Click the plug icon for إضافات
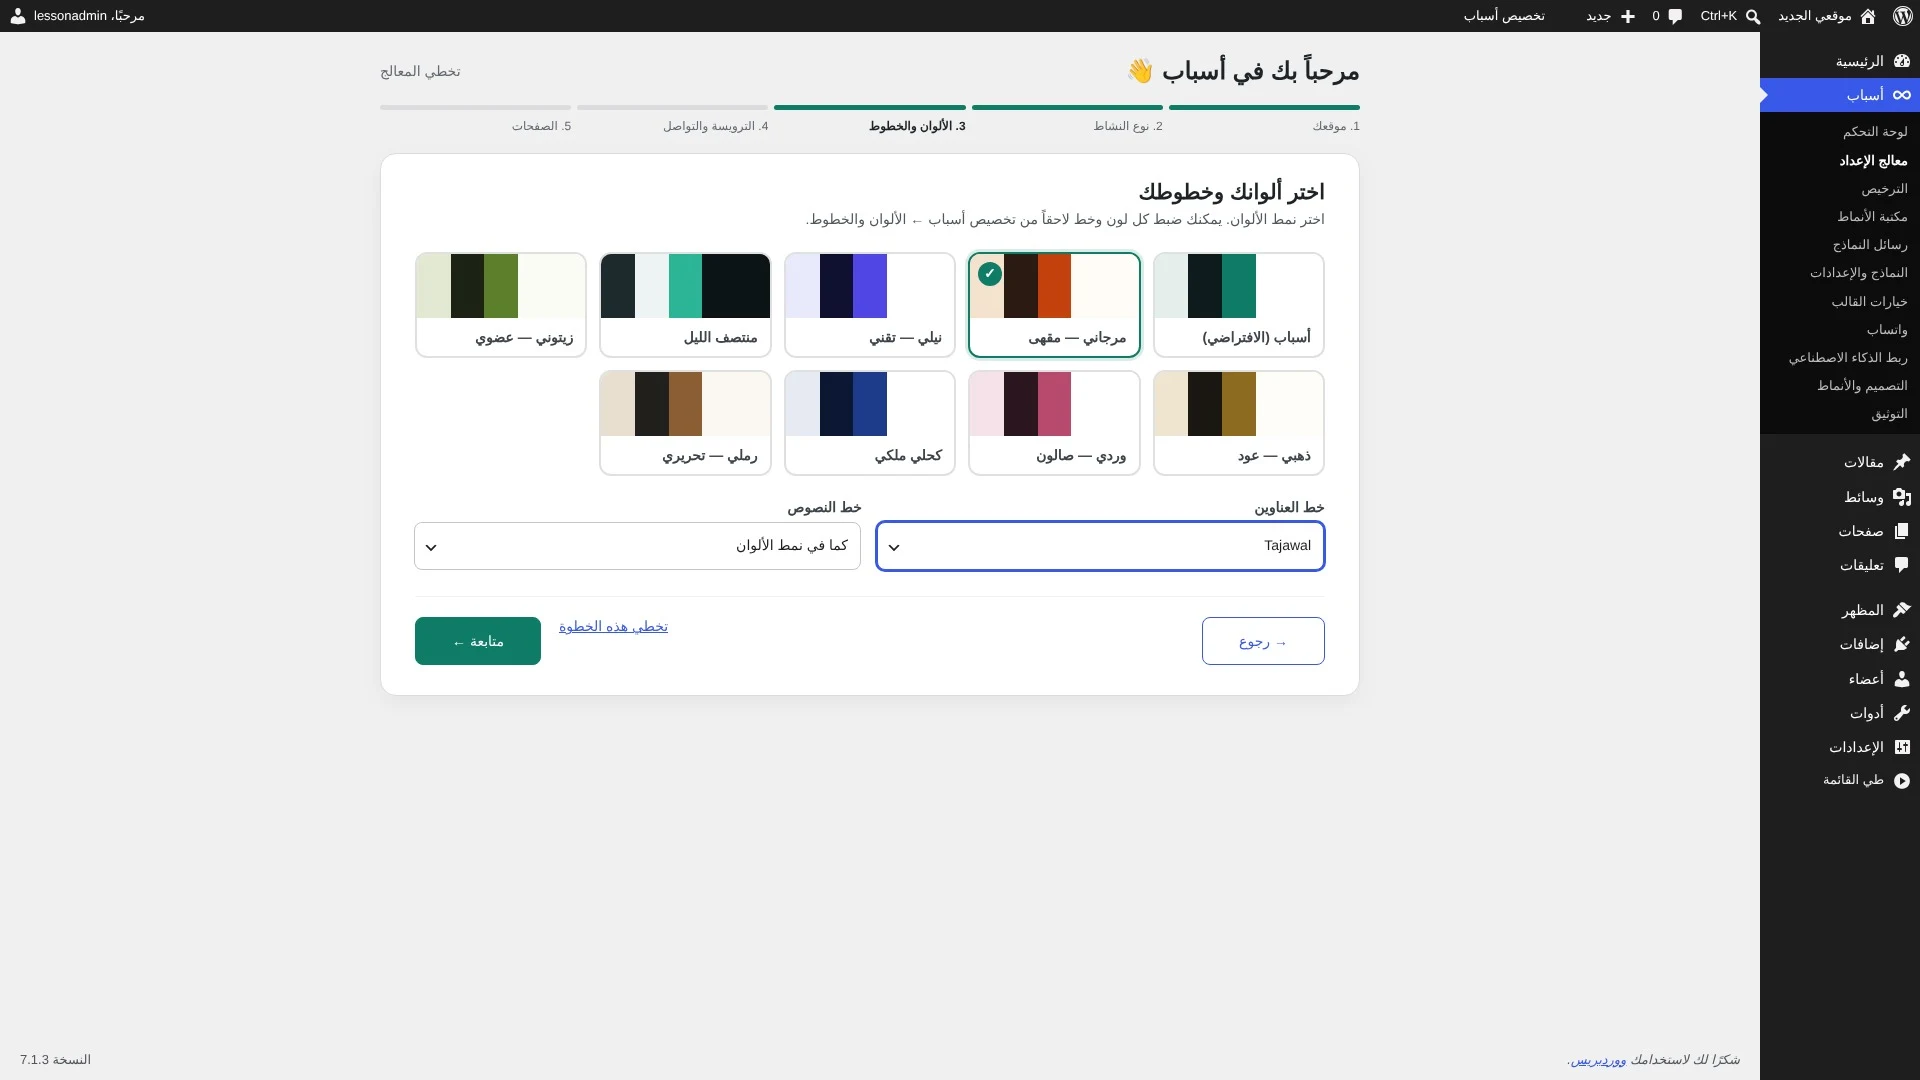Image resolution: width=1920 pixels, height=1080 pixels. coord(1902,644)
